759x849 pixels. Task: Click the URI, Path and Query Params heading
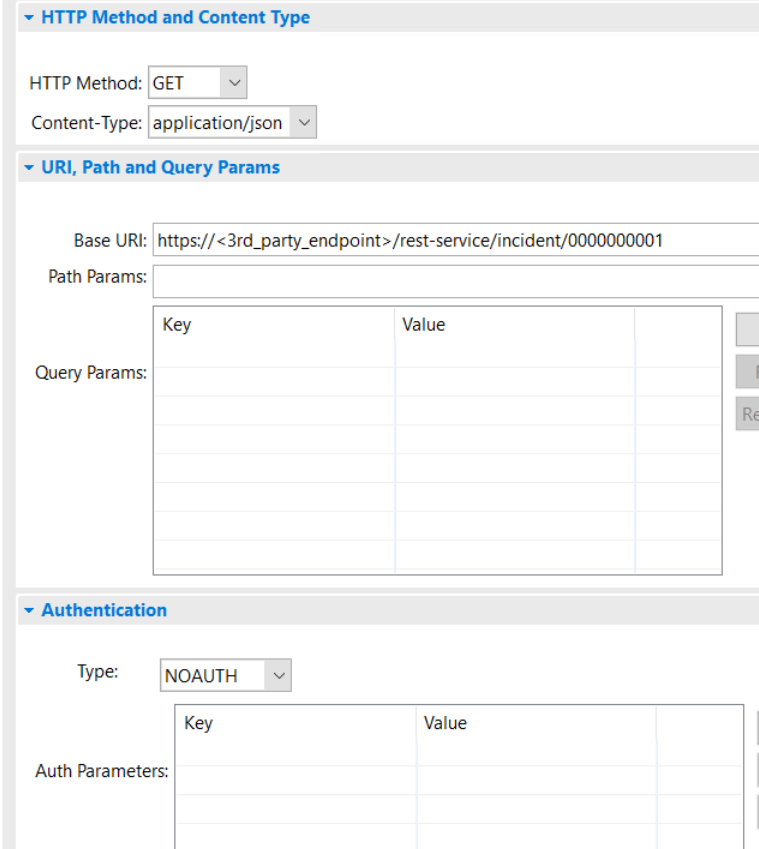tap(161, 167)
